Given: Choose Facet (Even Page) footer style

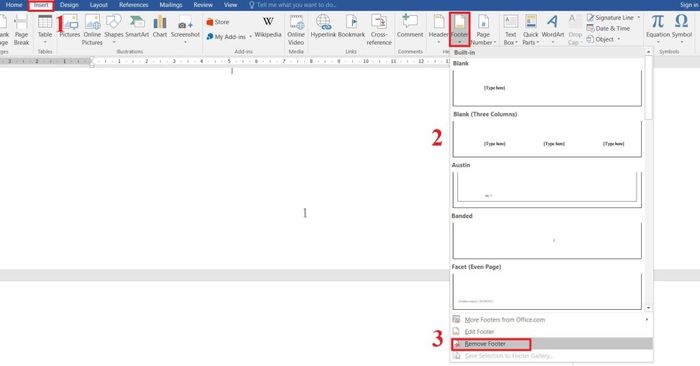Looking at the screenshot, I should pos(547,291).
